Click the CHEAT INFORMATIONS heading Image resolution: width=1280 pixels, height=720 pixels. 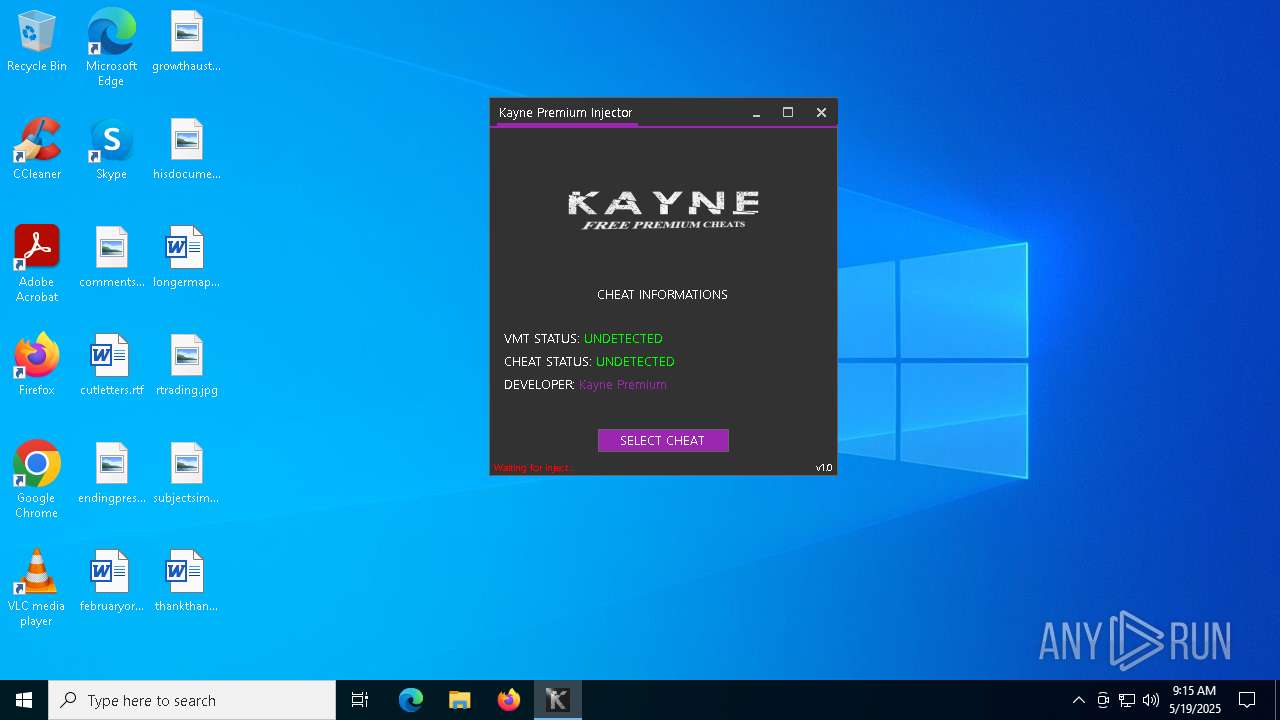click(662, 295)
